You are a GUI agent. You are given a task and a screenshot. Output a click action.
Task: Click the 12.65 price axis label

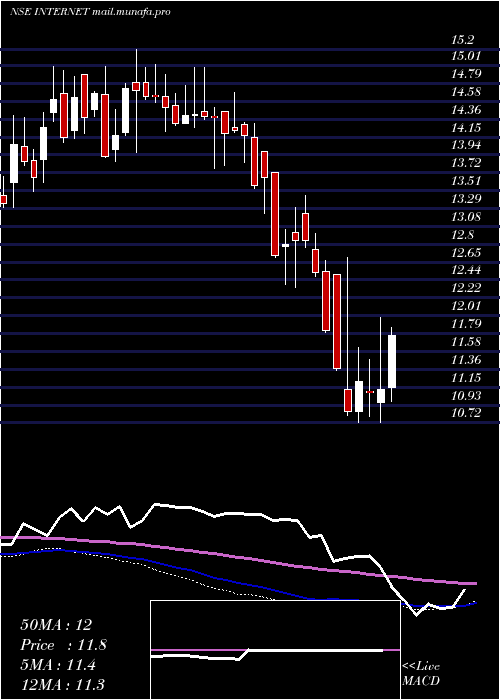click(x=466, y=253)
